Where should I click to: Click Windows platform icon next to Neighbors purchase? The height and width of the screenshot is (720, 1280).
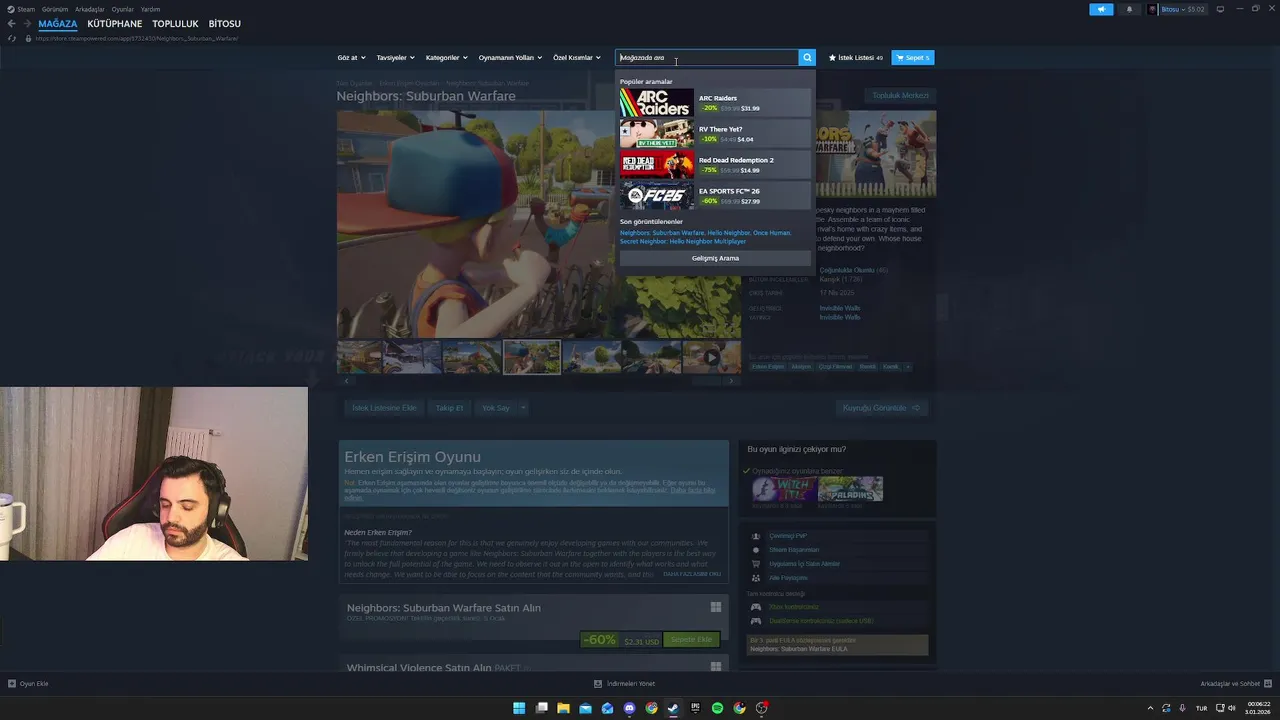tap(716, 607)
